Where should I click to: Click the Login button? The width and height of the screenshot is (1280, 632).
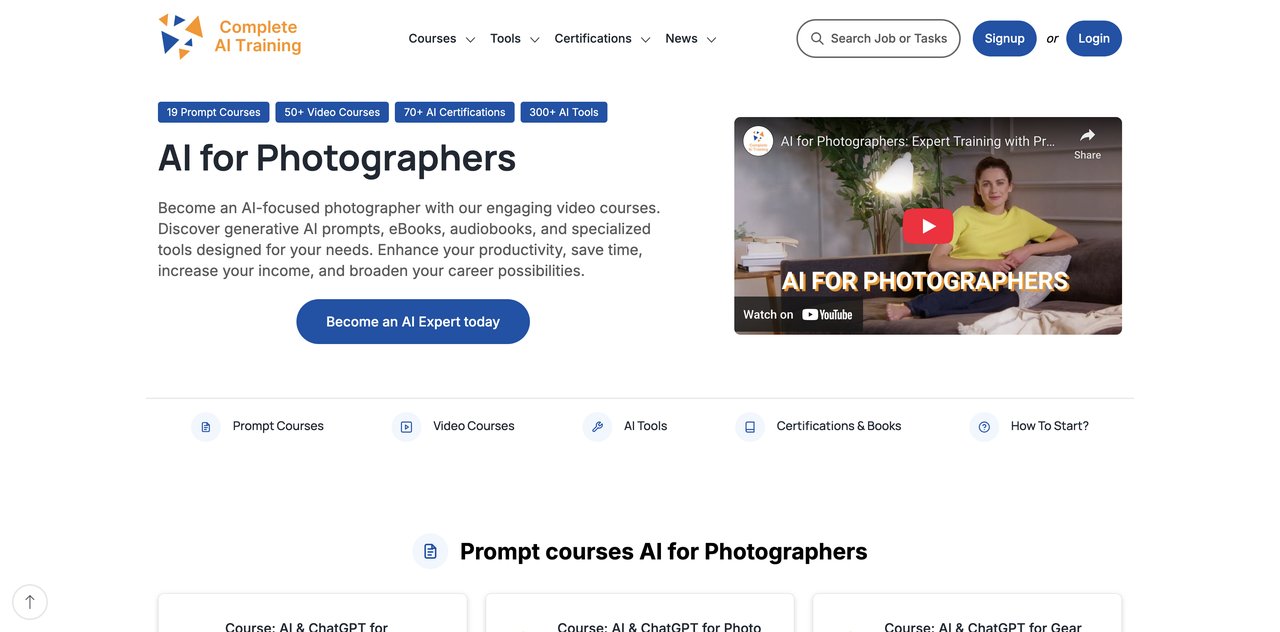[1093, 39]
